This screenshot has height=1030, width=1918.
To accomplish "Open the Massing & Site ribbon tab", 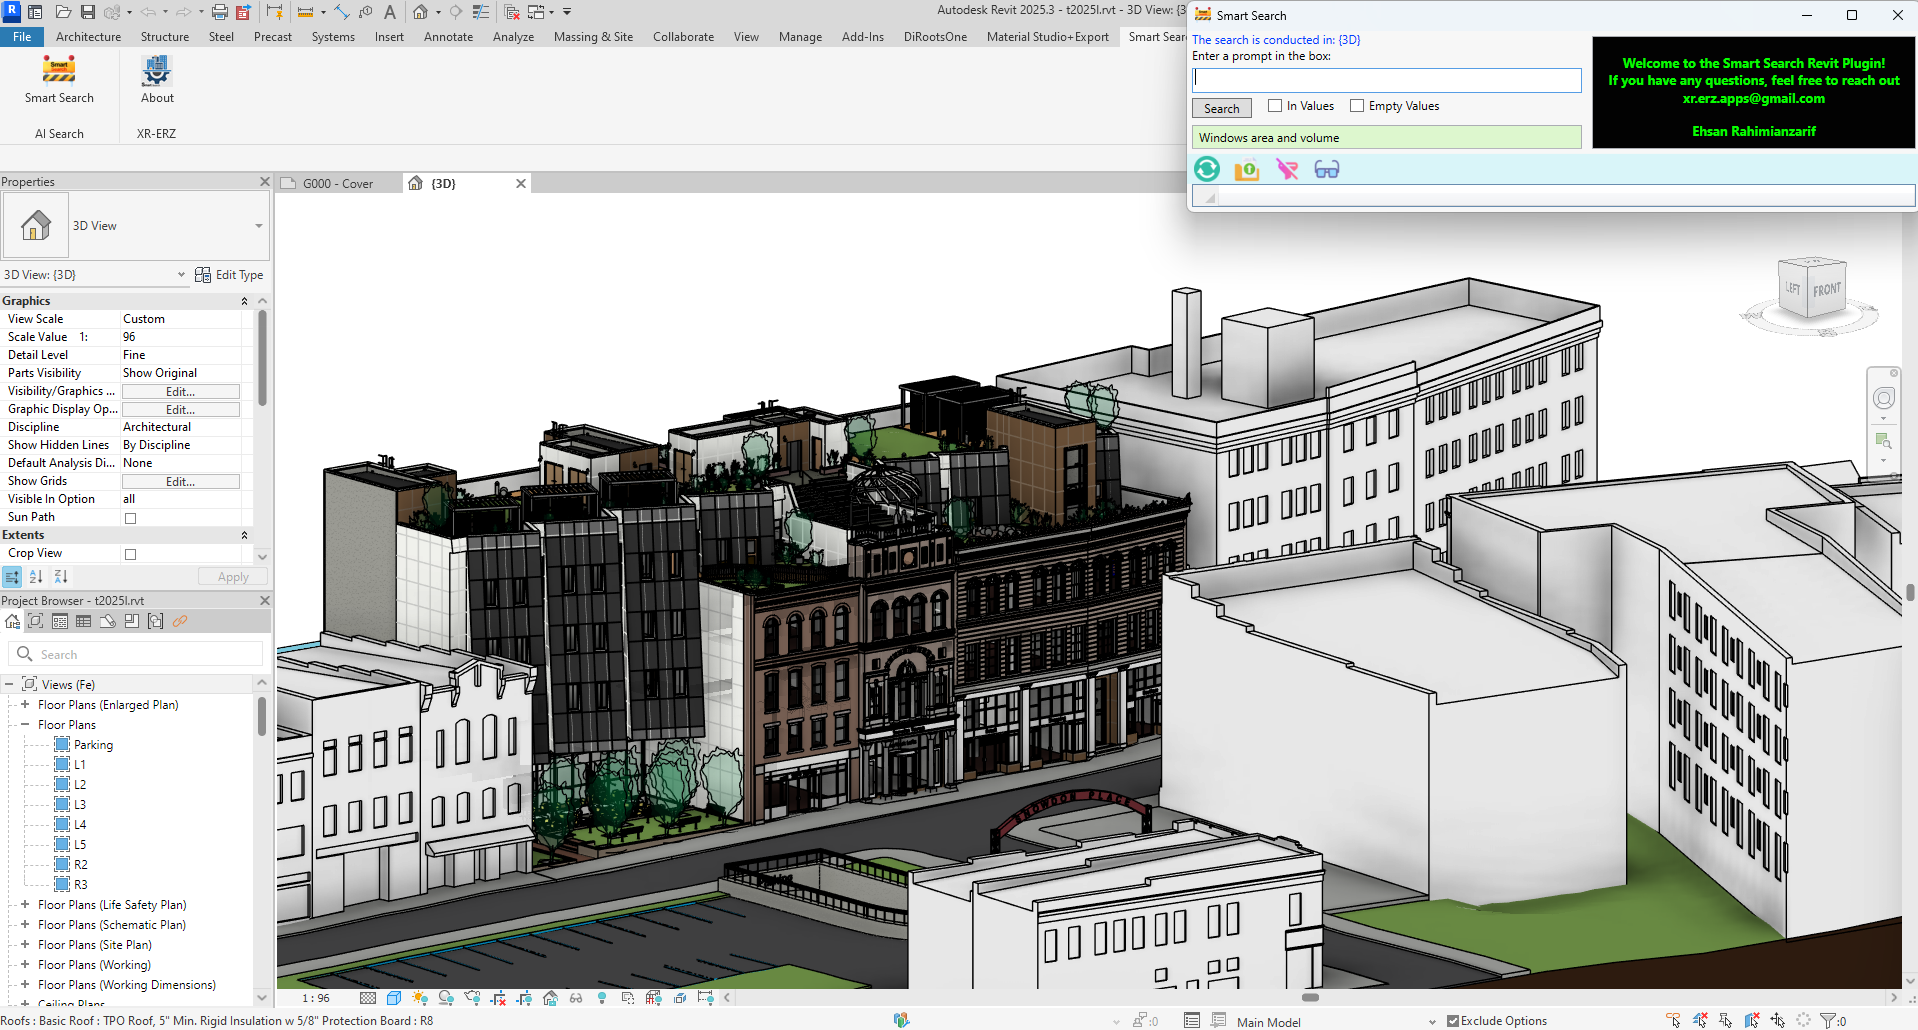I will [593, 37].
